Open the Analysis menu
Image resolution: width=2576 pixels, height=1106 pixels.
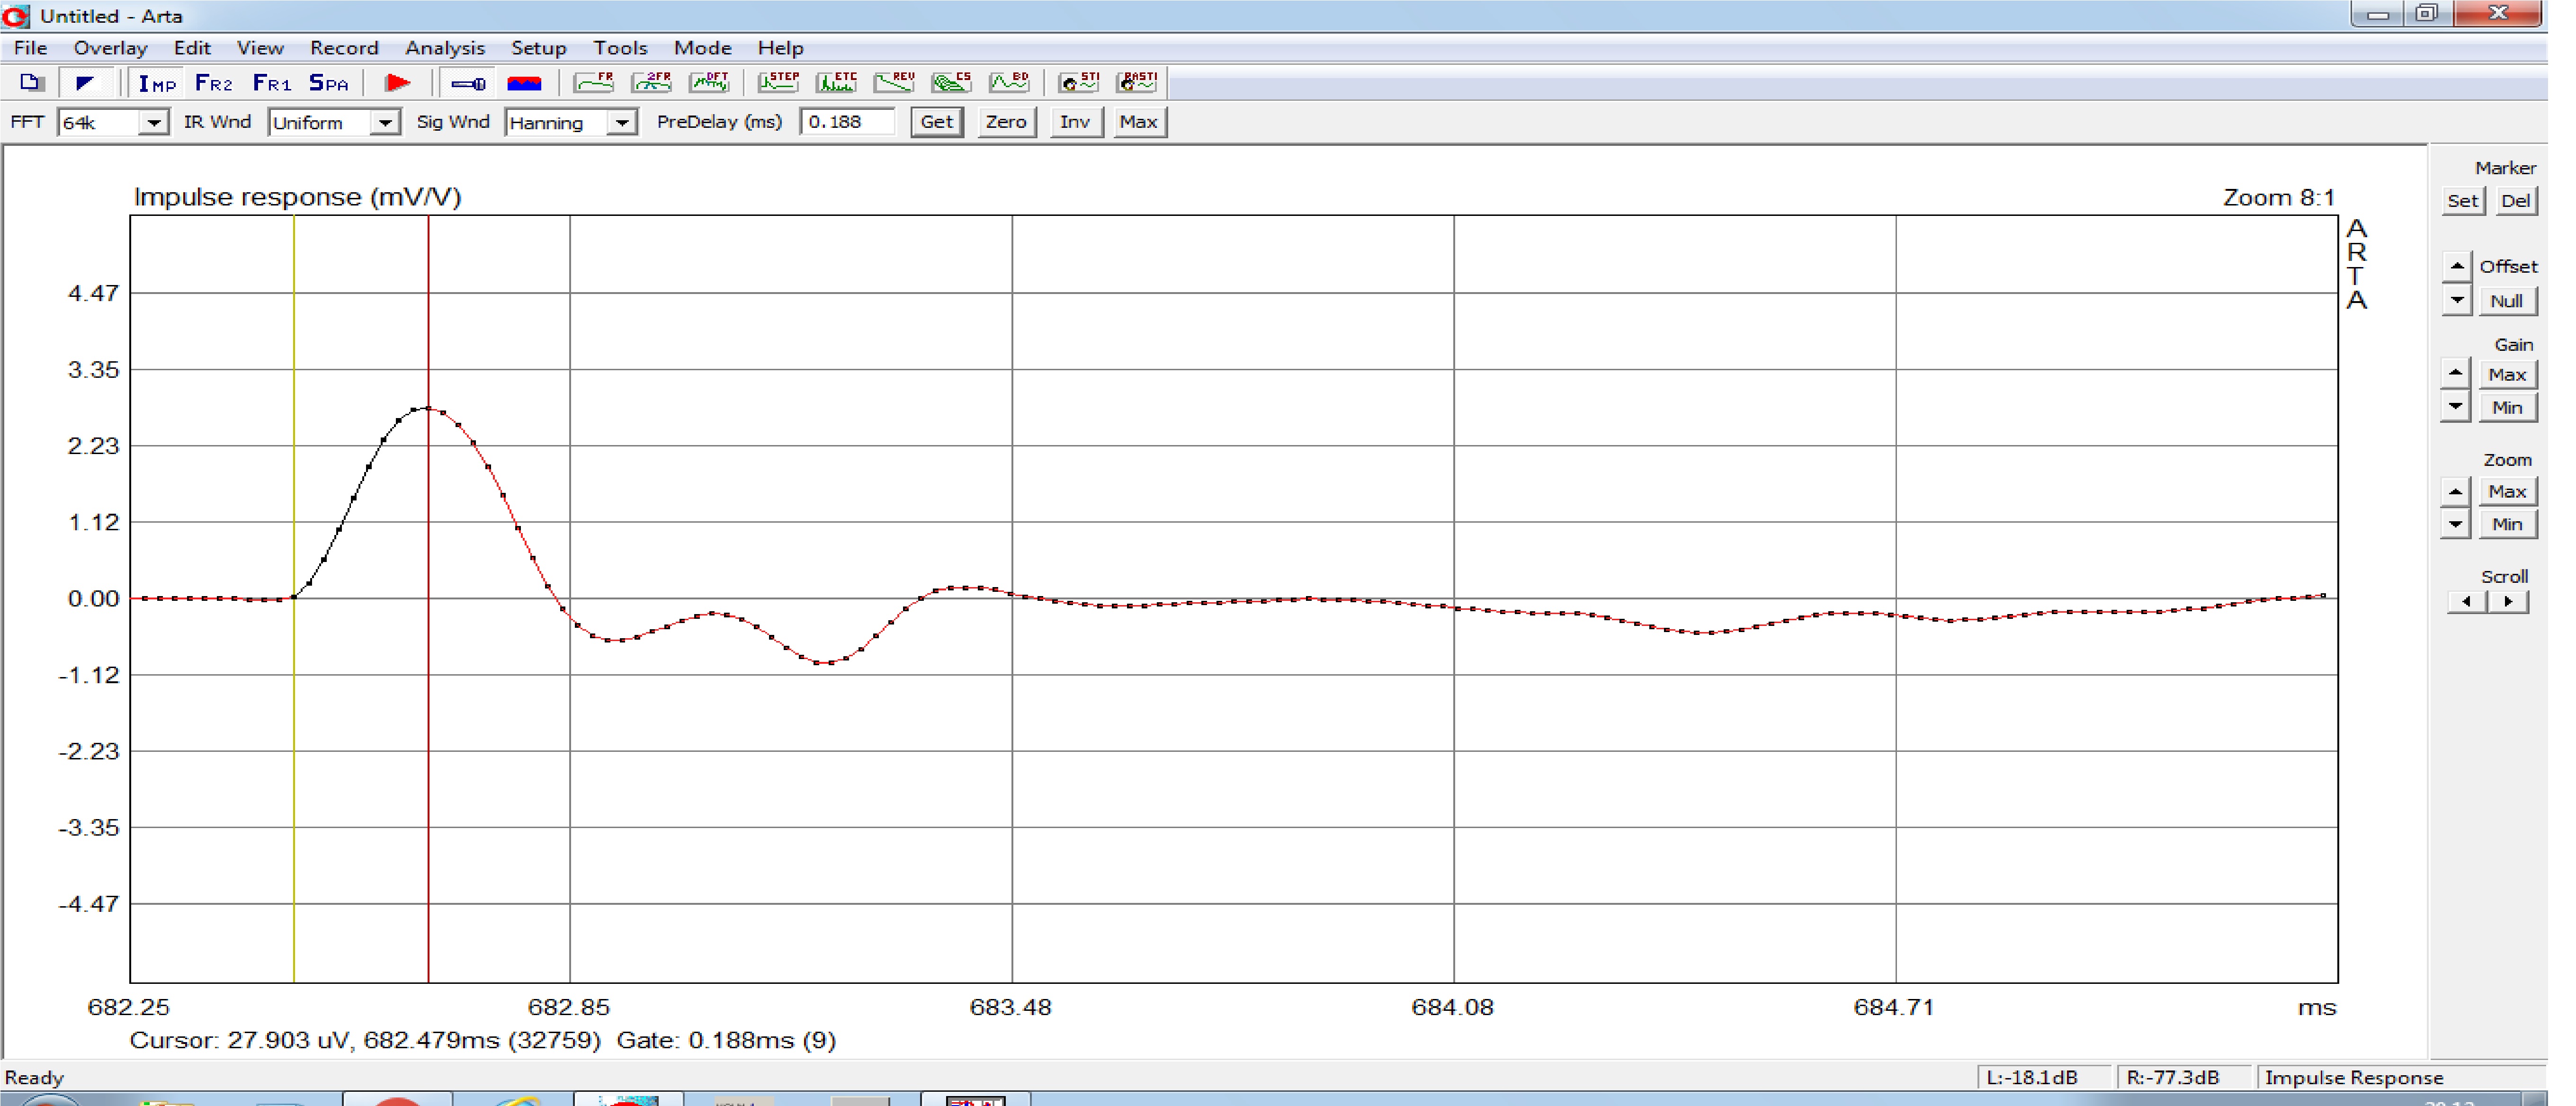click(444, 48)
